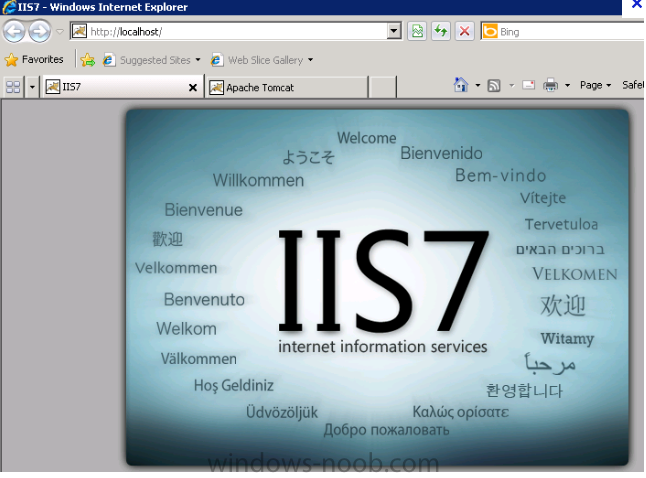The image size is (646, 478).
Task: Click the Refresh page icon
Action: tap(441, 31)
